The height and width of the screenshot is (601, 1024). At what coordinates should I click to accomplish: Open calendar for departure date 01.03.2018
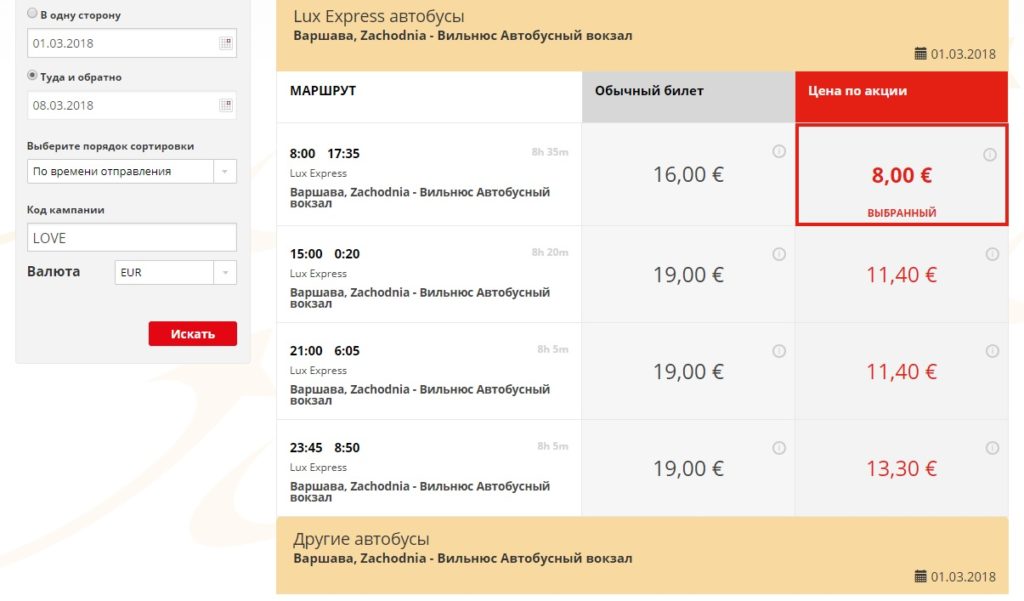(x=225, y=43)
